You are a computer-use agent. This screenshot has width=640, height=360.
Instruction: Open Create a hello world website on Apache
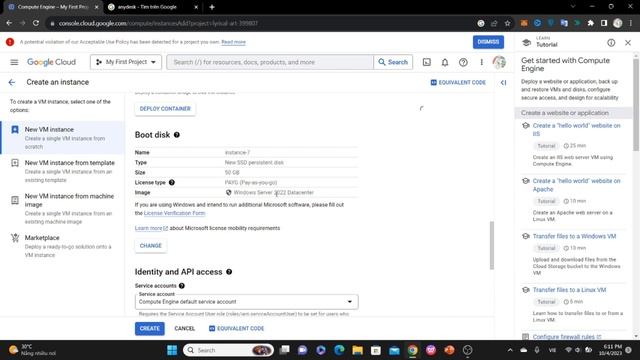pos(576,185)
